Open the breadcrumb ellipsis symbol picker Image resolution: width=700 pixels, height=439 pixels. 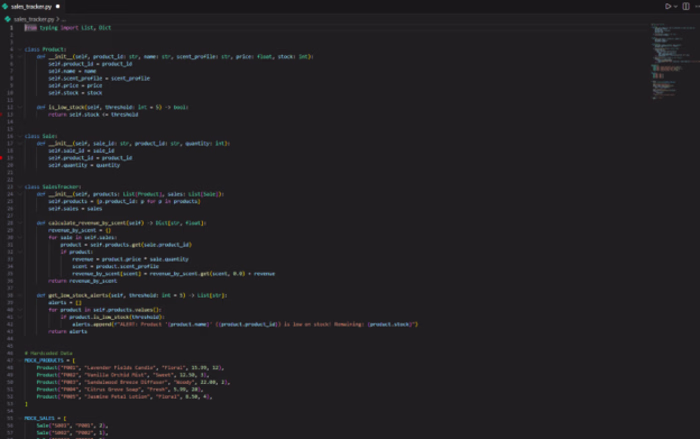click(64, 19)
